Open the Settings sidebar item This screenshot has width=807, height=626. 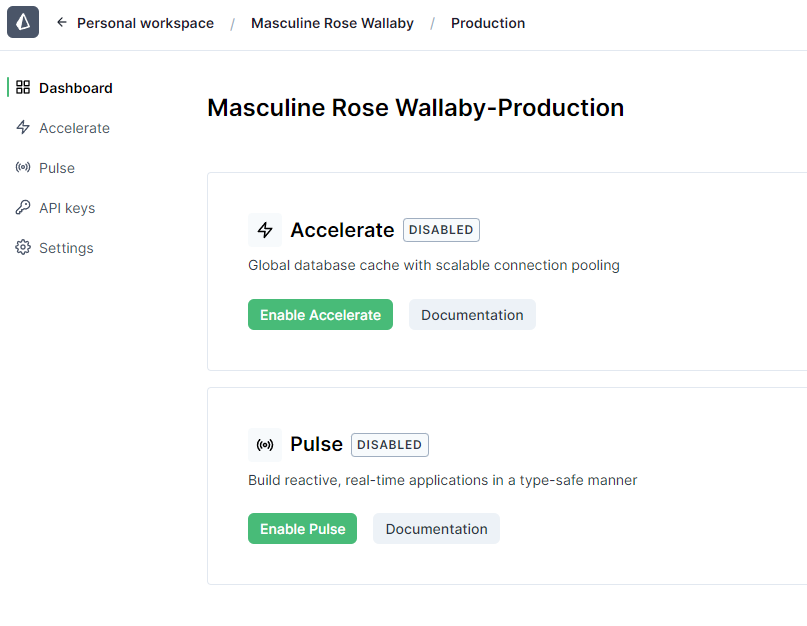66,248
